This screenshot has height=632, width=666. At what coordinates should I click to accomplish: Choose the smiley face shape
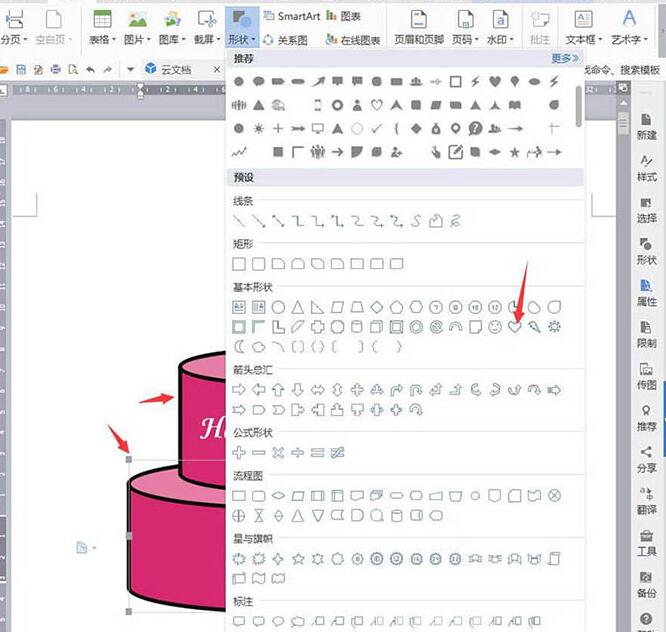(x=495, y=327)
